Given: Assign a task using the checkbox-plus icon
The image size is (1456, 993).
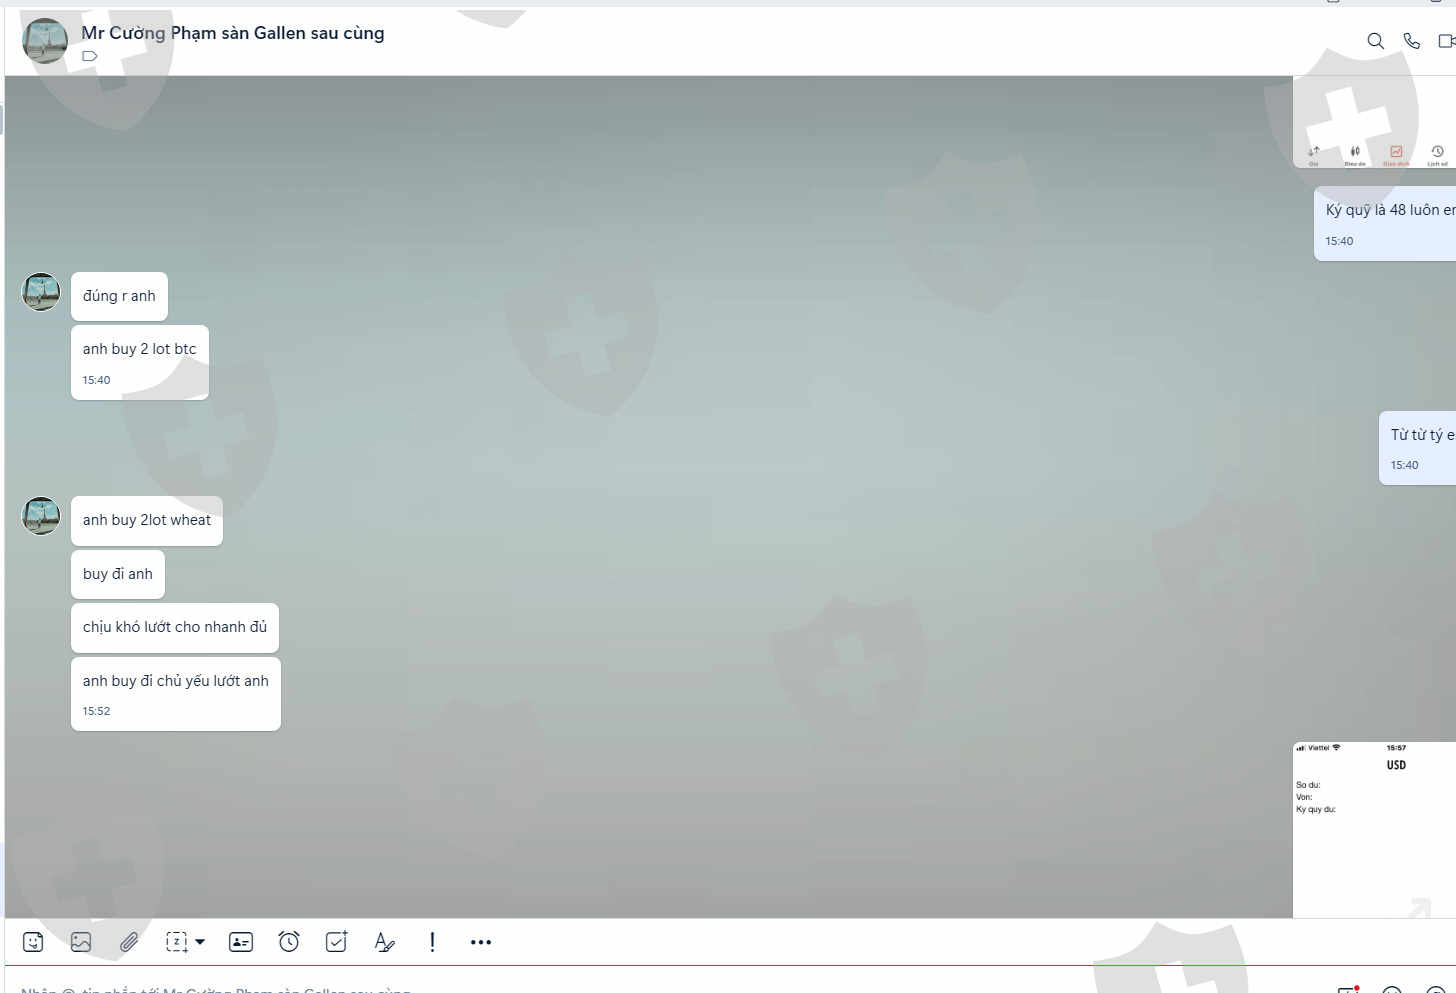Looking at the screenshot, I should pyautogui.click(x=337, y=942).
